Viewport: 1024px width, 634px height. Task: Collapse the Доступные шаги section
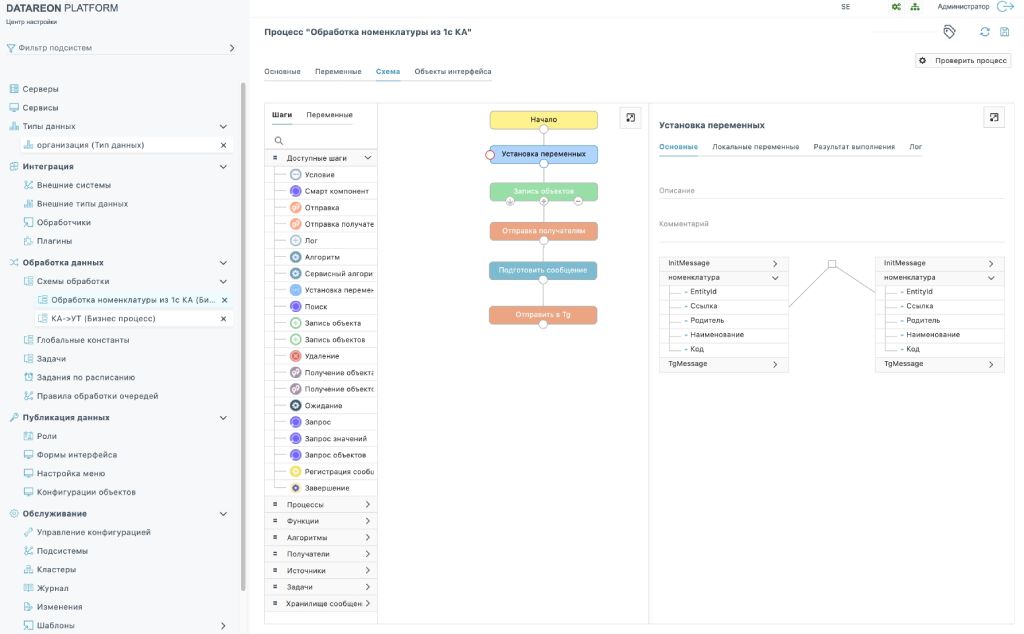click(368, 158)
